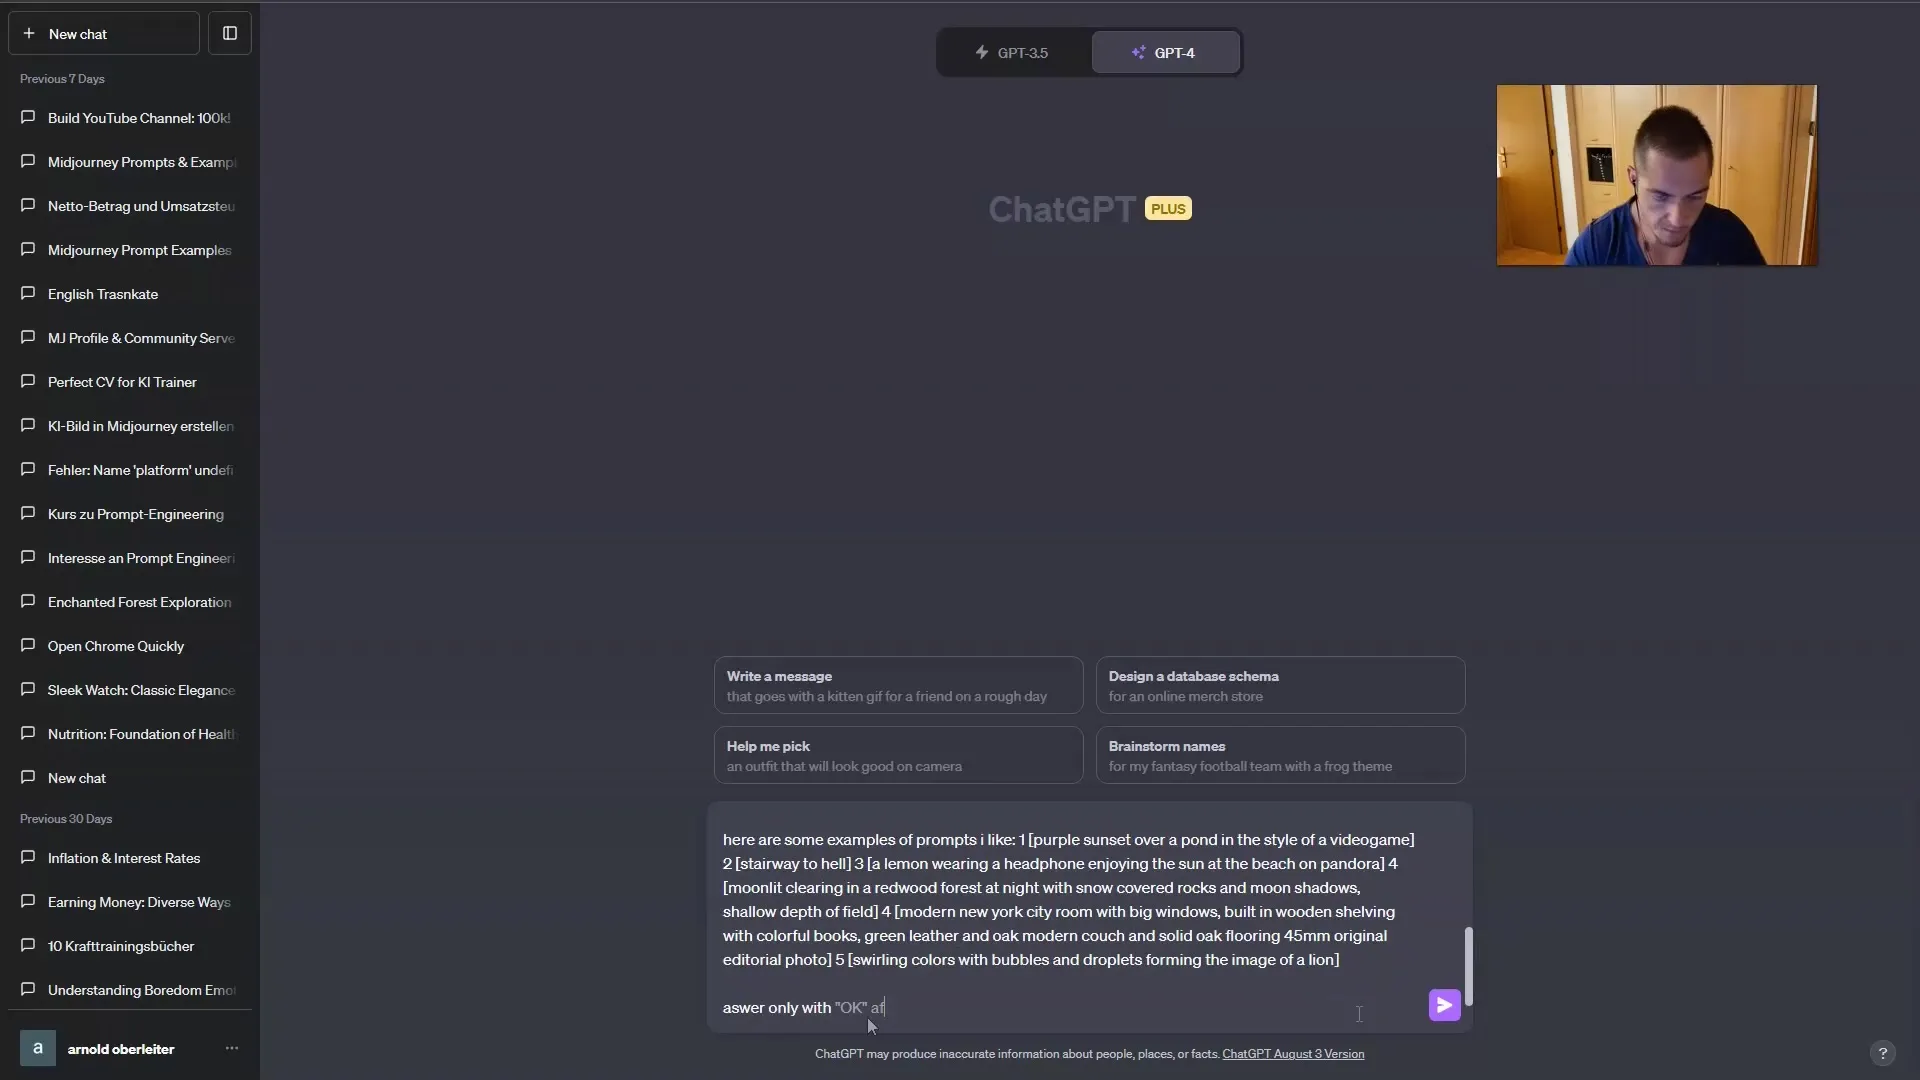Click the send message arrow icon
Viewport: 1920px width, 1080px height.
1443,1005
